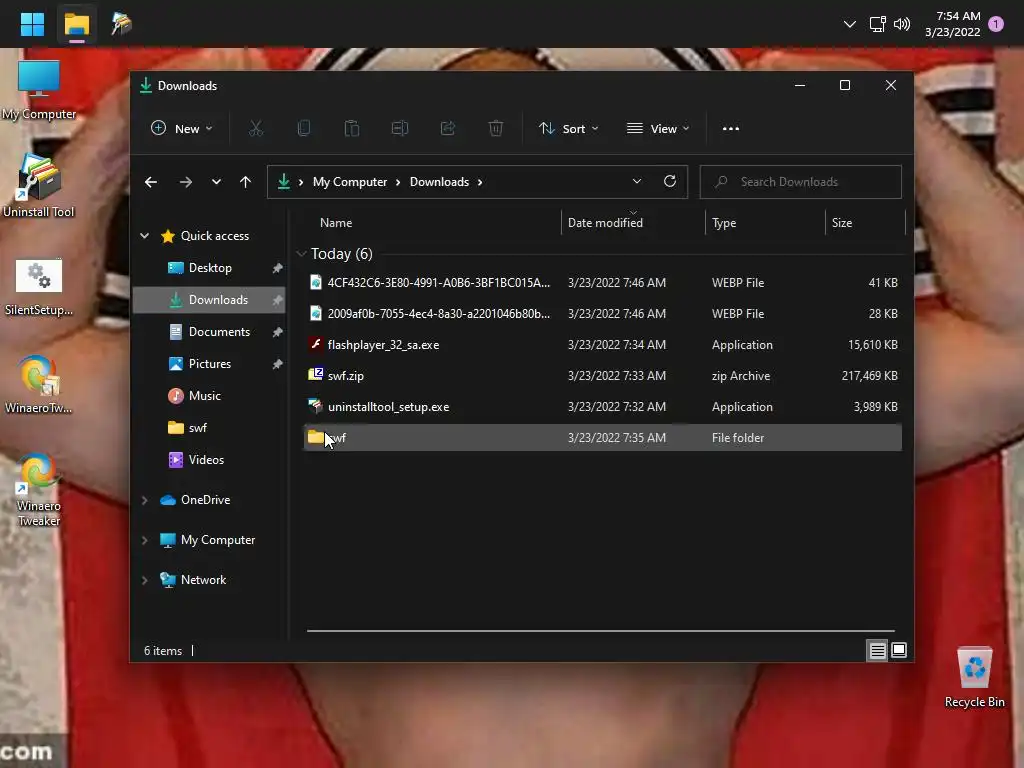The height and width of the screenshot is (768, 1024).
Task: Expand the OneDrive tree node
Action: (144, 500)
